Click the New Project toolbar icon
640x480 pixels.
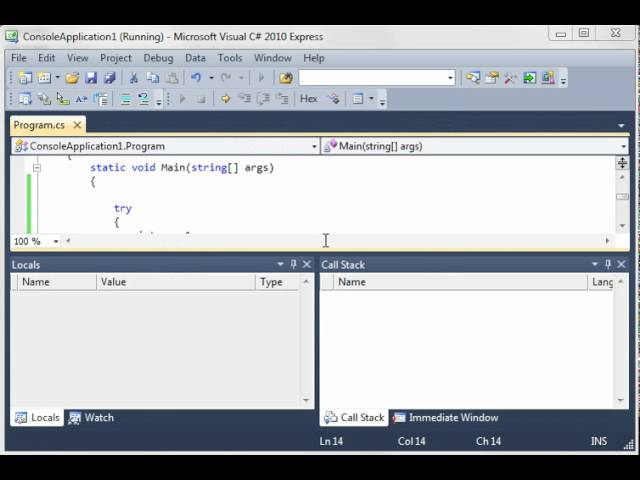[25, 78]
